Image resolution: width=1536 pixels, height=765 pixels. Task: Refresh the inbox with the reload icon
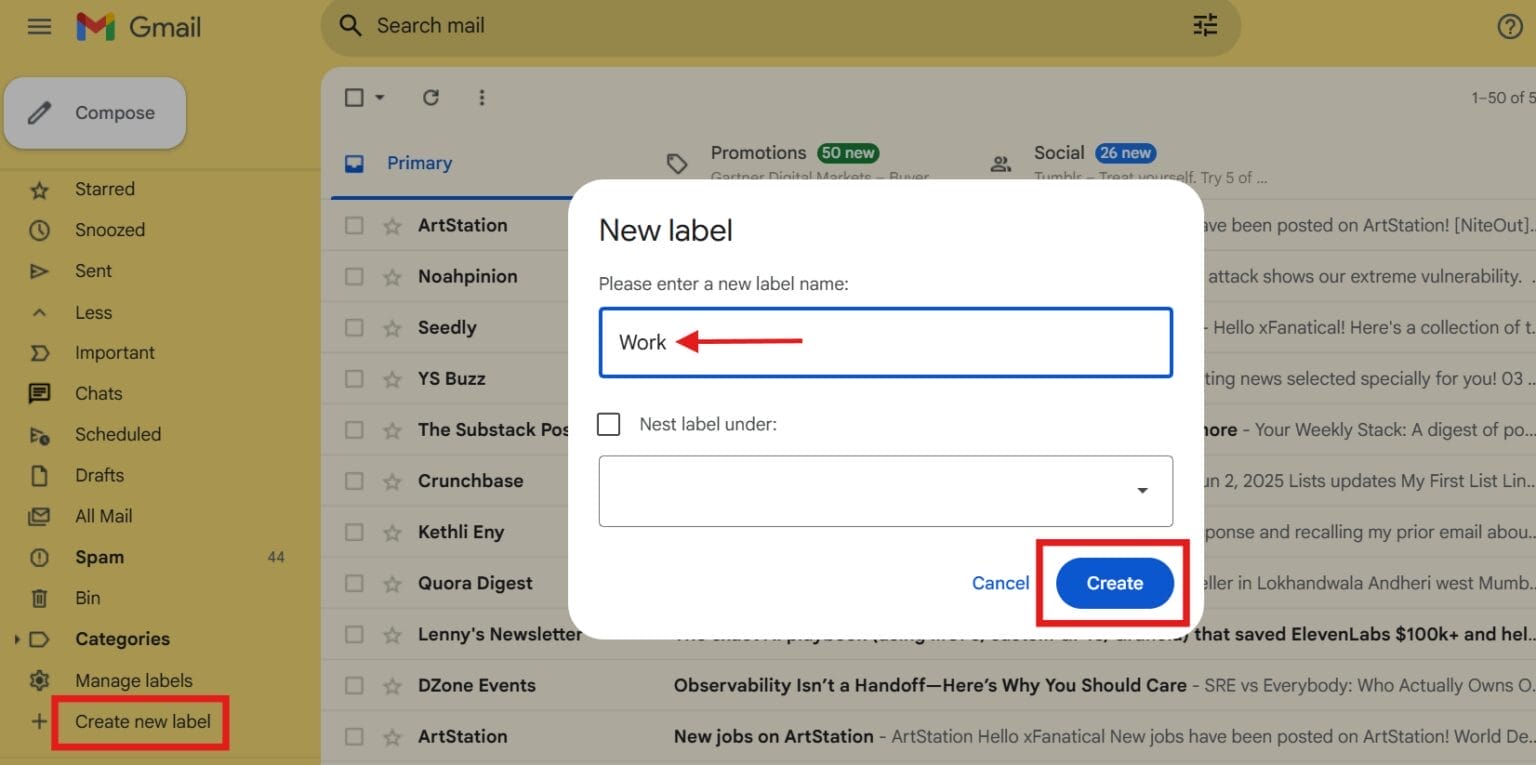click(430, 97)
